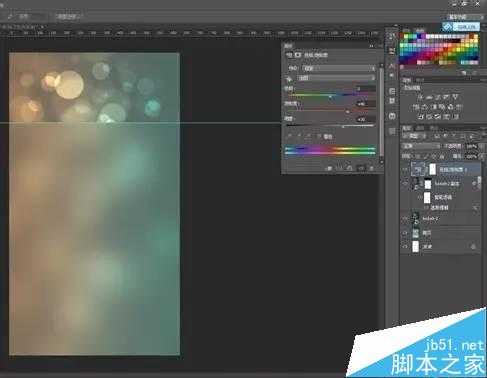The image size is (487, 378).
Task: Switch to the Adjustments tab
Action: 406,80
